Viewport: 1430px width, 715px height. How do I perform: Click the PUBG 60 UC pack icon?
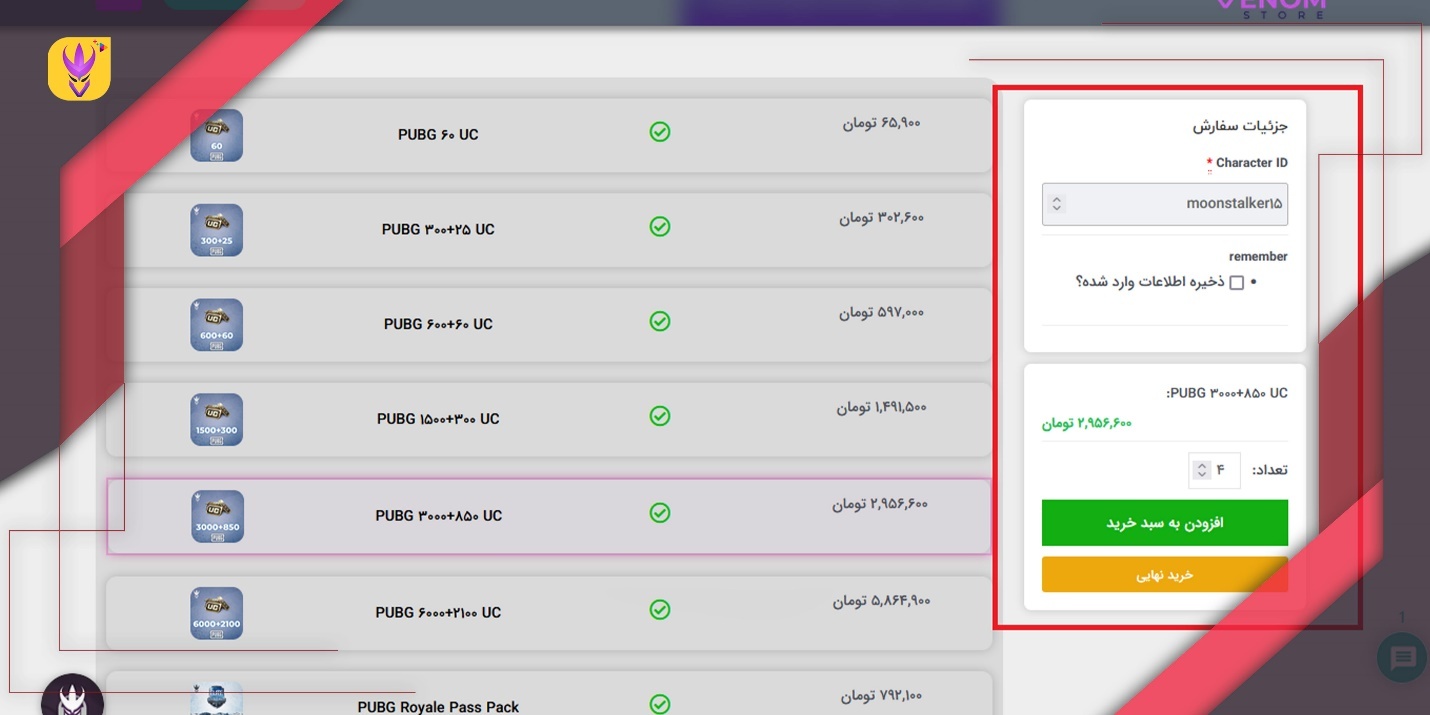[x=217, y=135]
